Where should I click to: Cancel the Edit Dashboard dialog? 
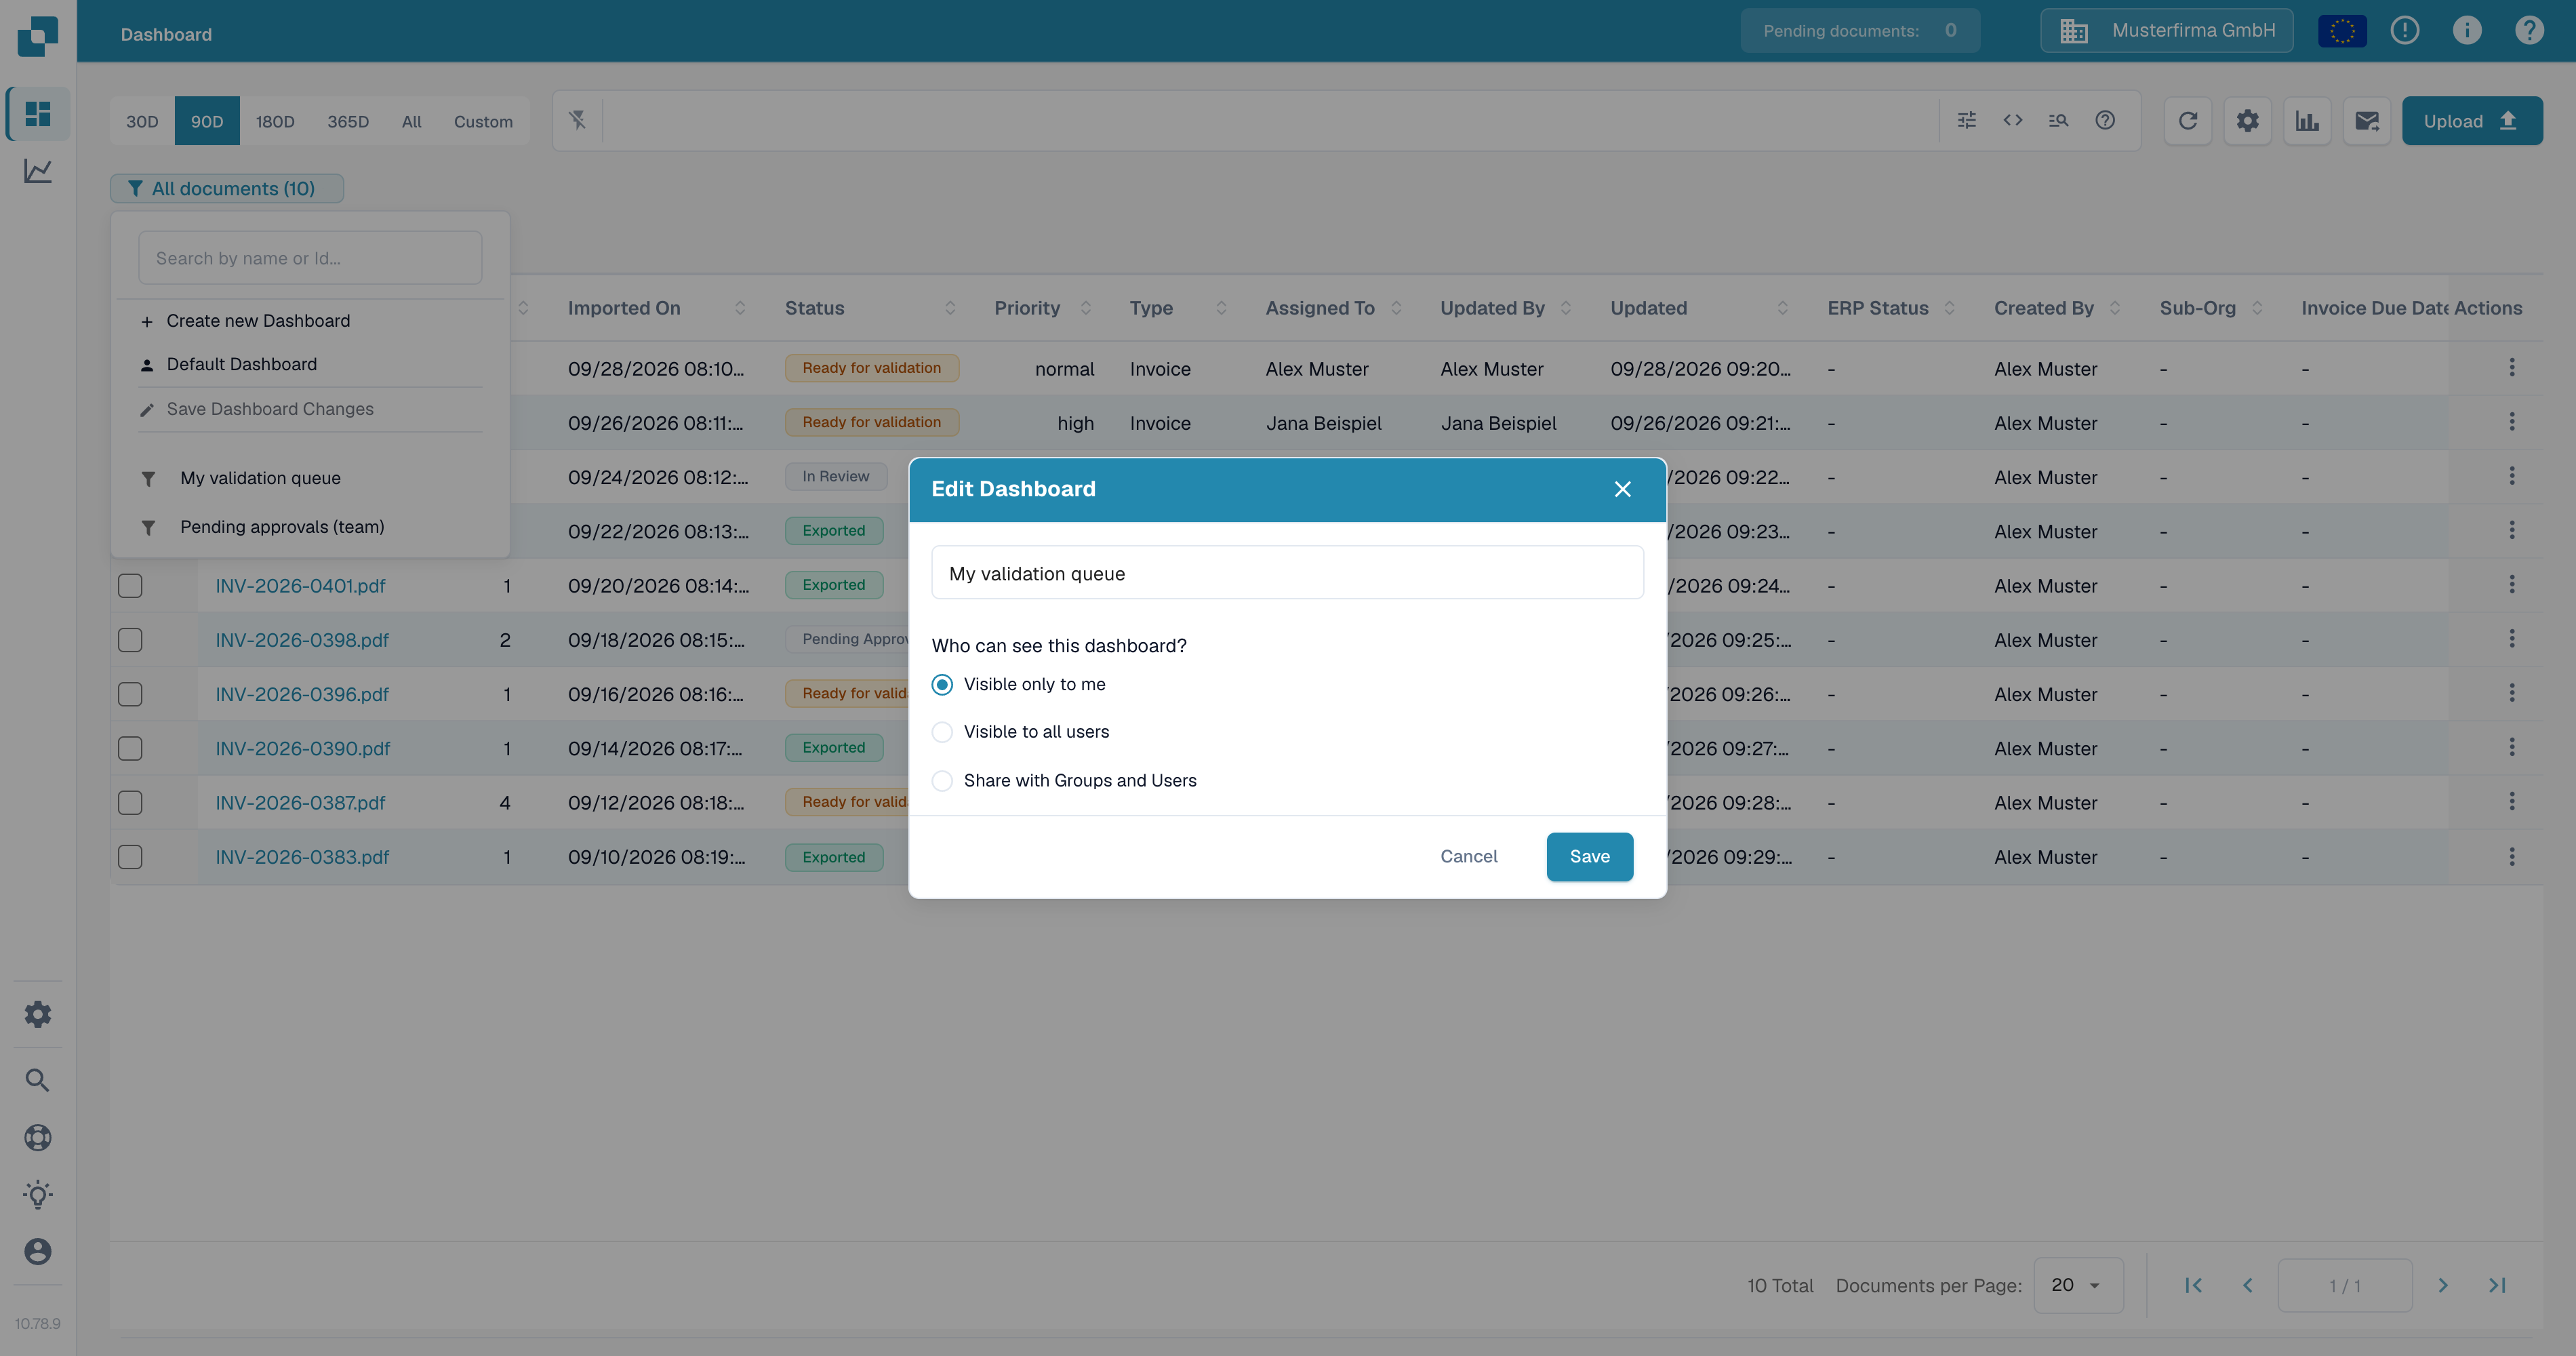1469,857
